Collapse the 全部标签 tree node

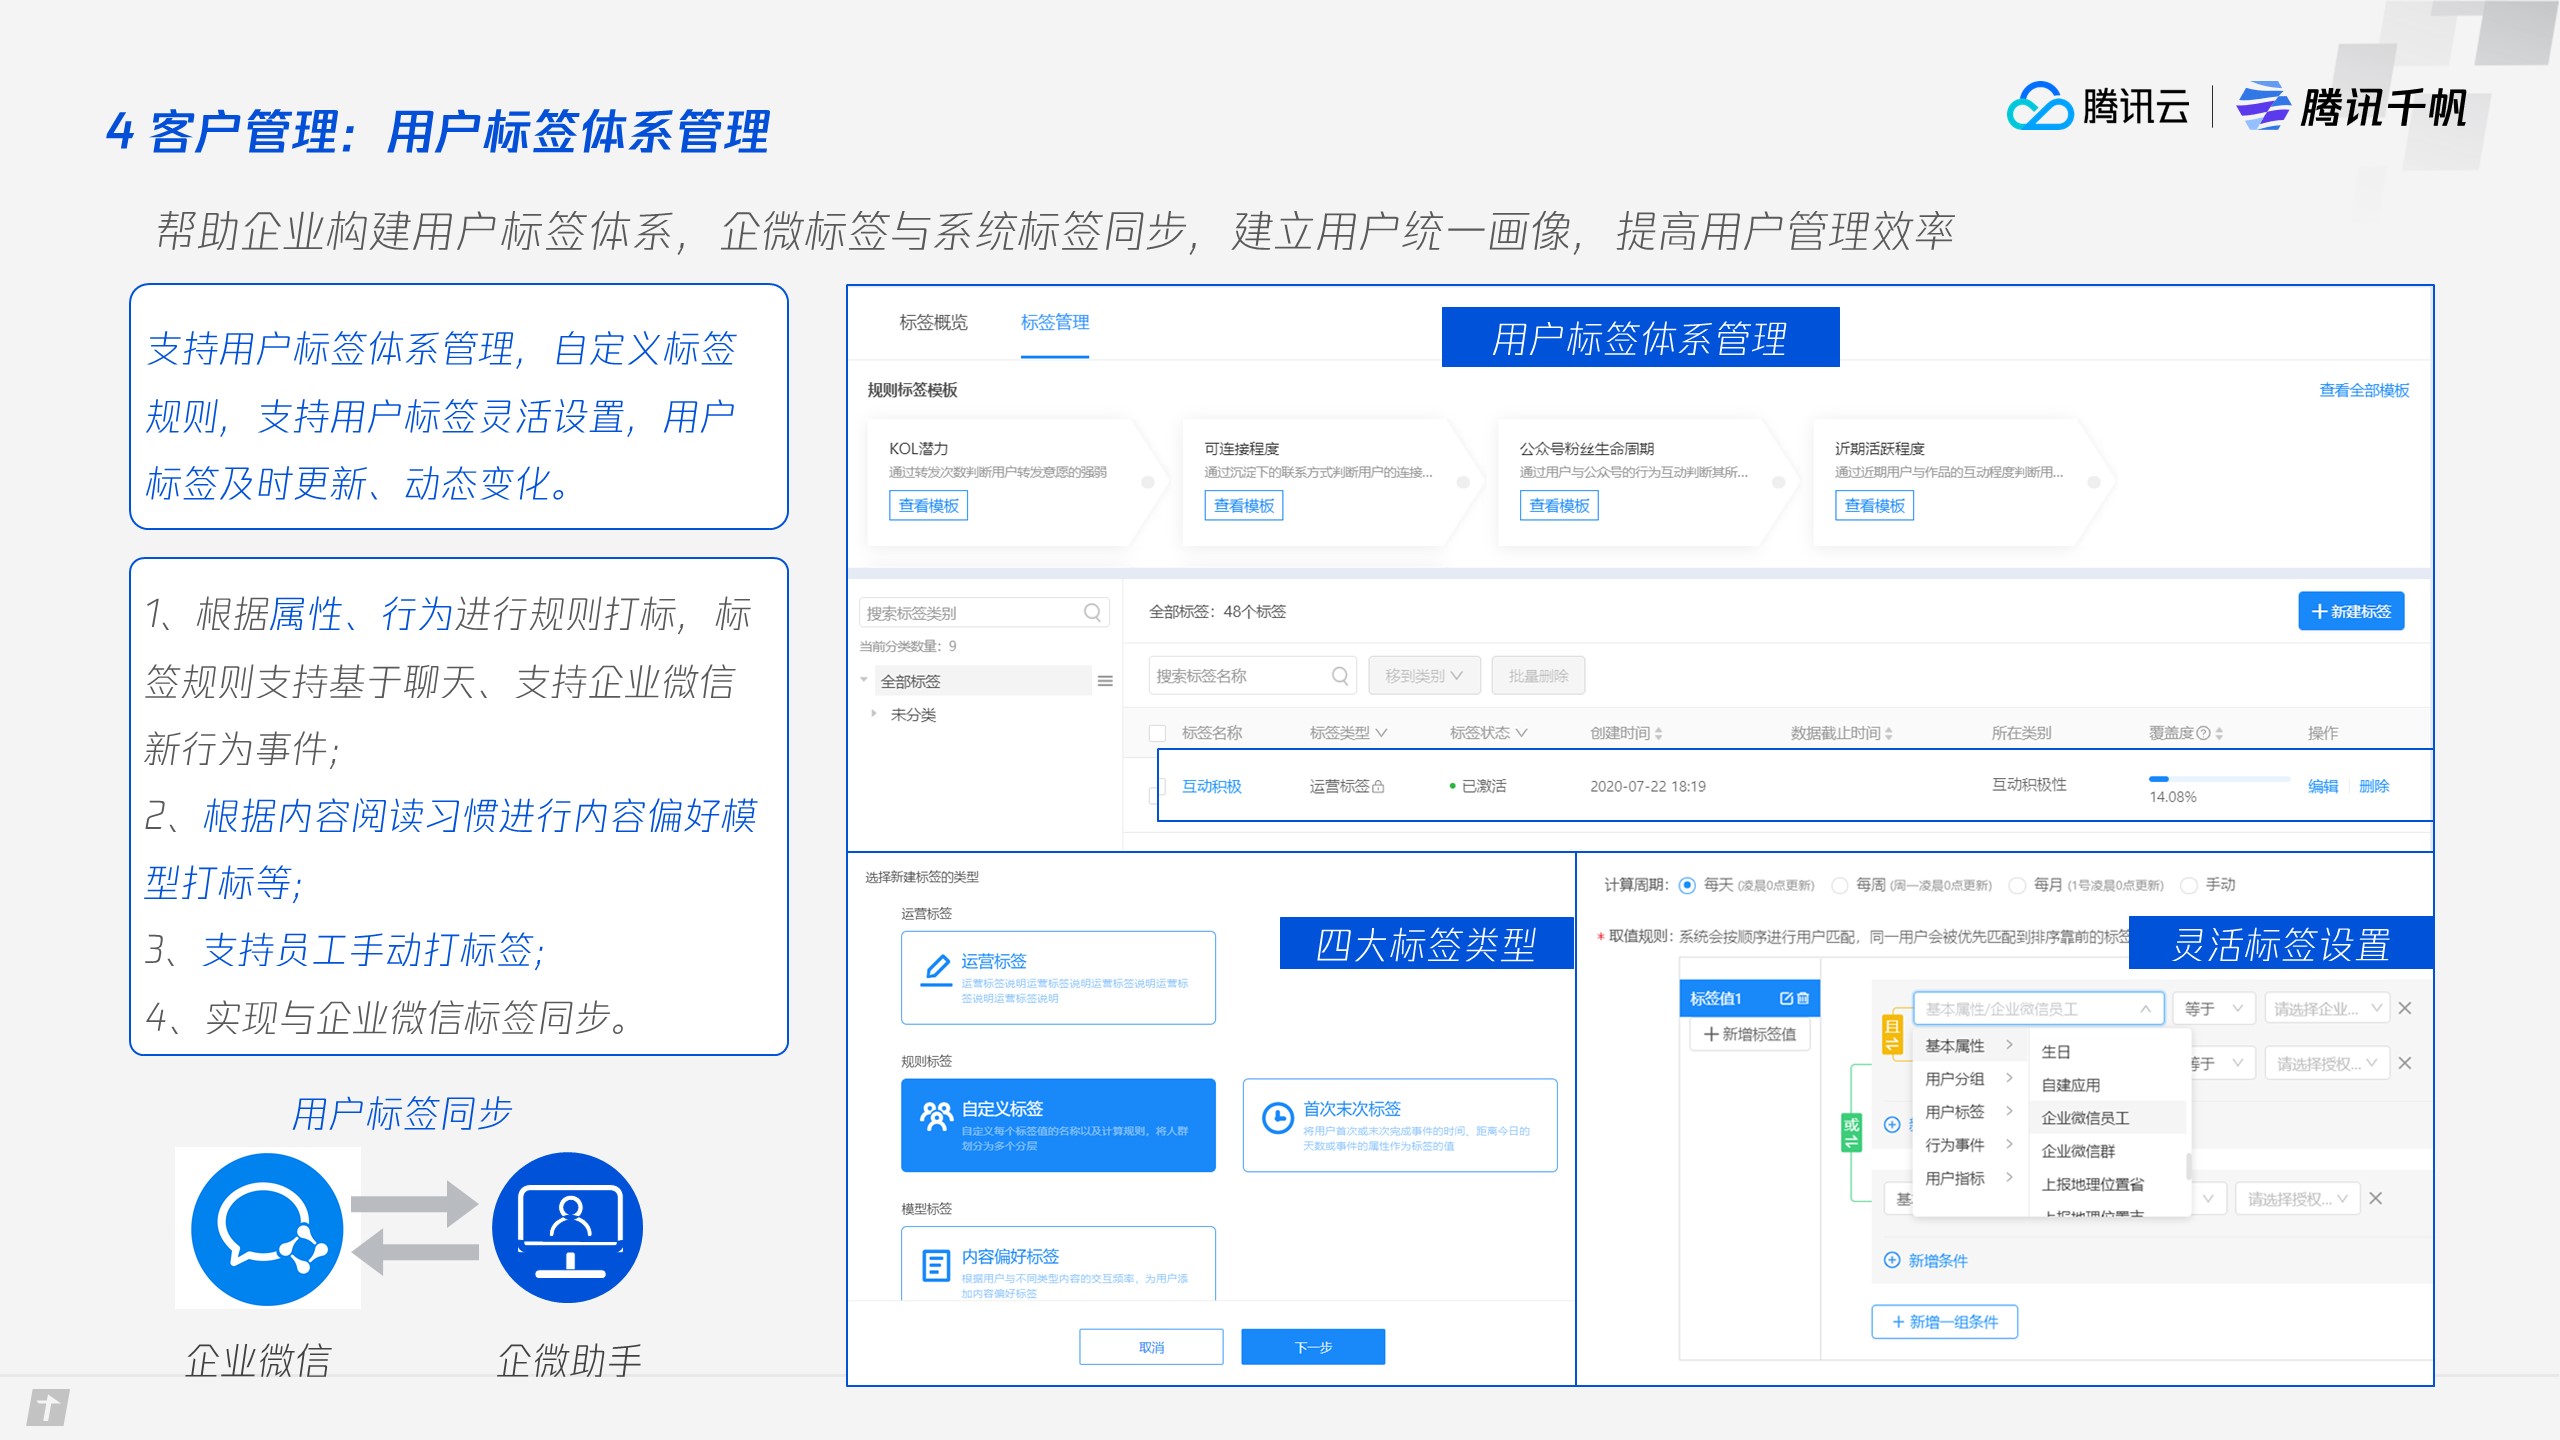click(864, 681)
